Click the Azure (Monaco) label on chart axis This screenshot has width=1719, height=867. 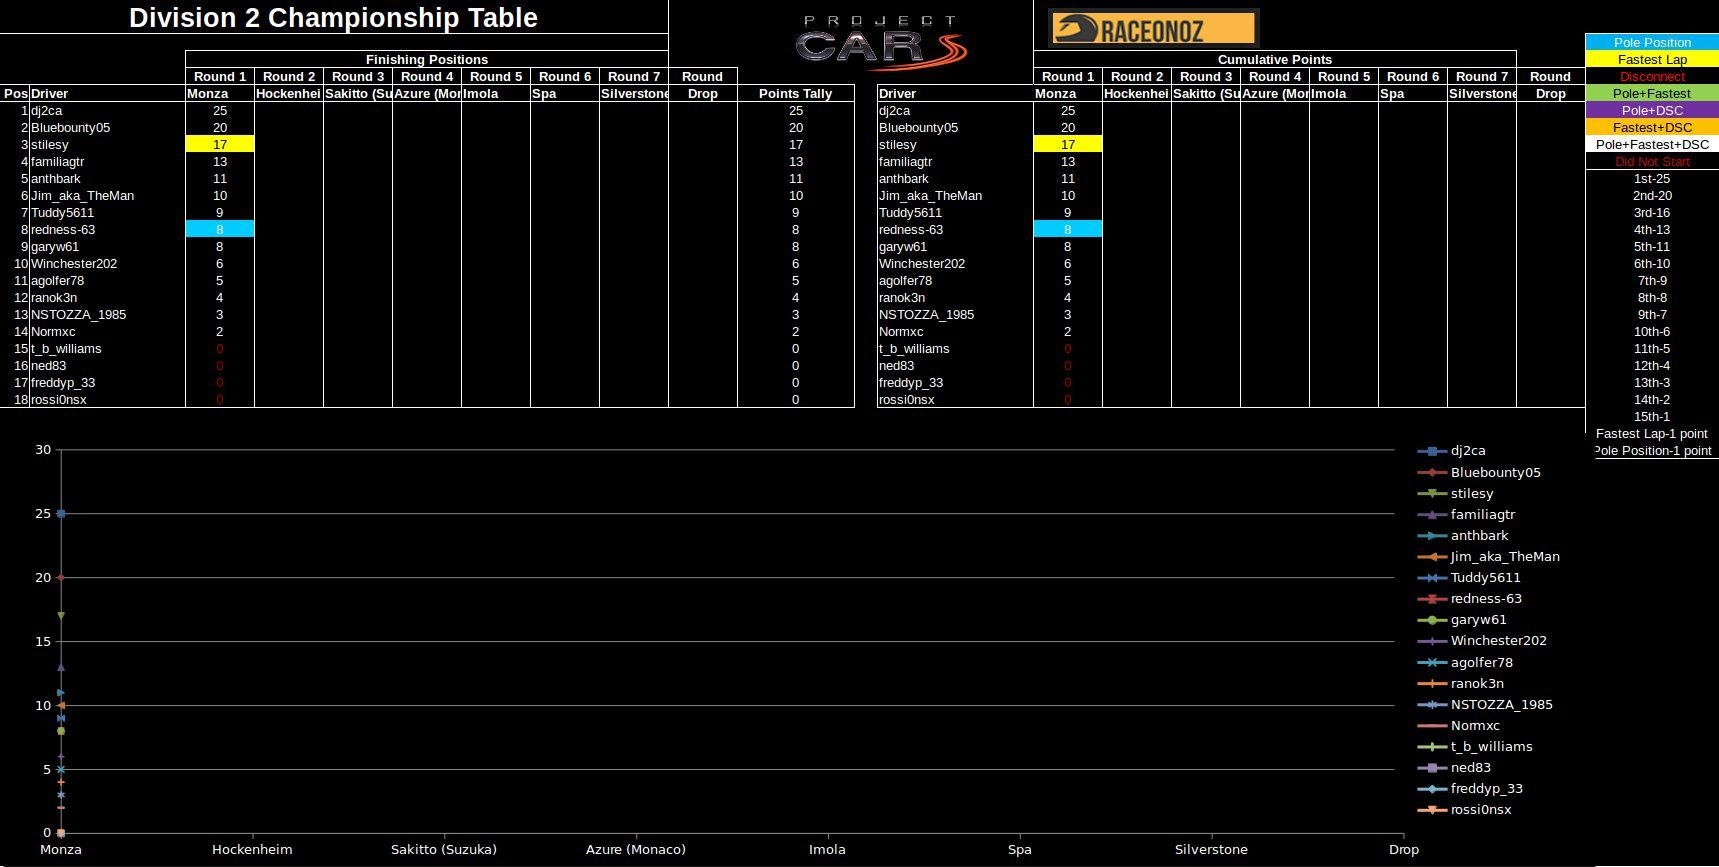point(636,849)
